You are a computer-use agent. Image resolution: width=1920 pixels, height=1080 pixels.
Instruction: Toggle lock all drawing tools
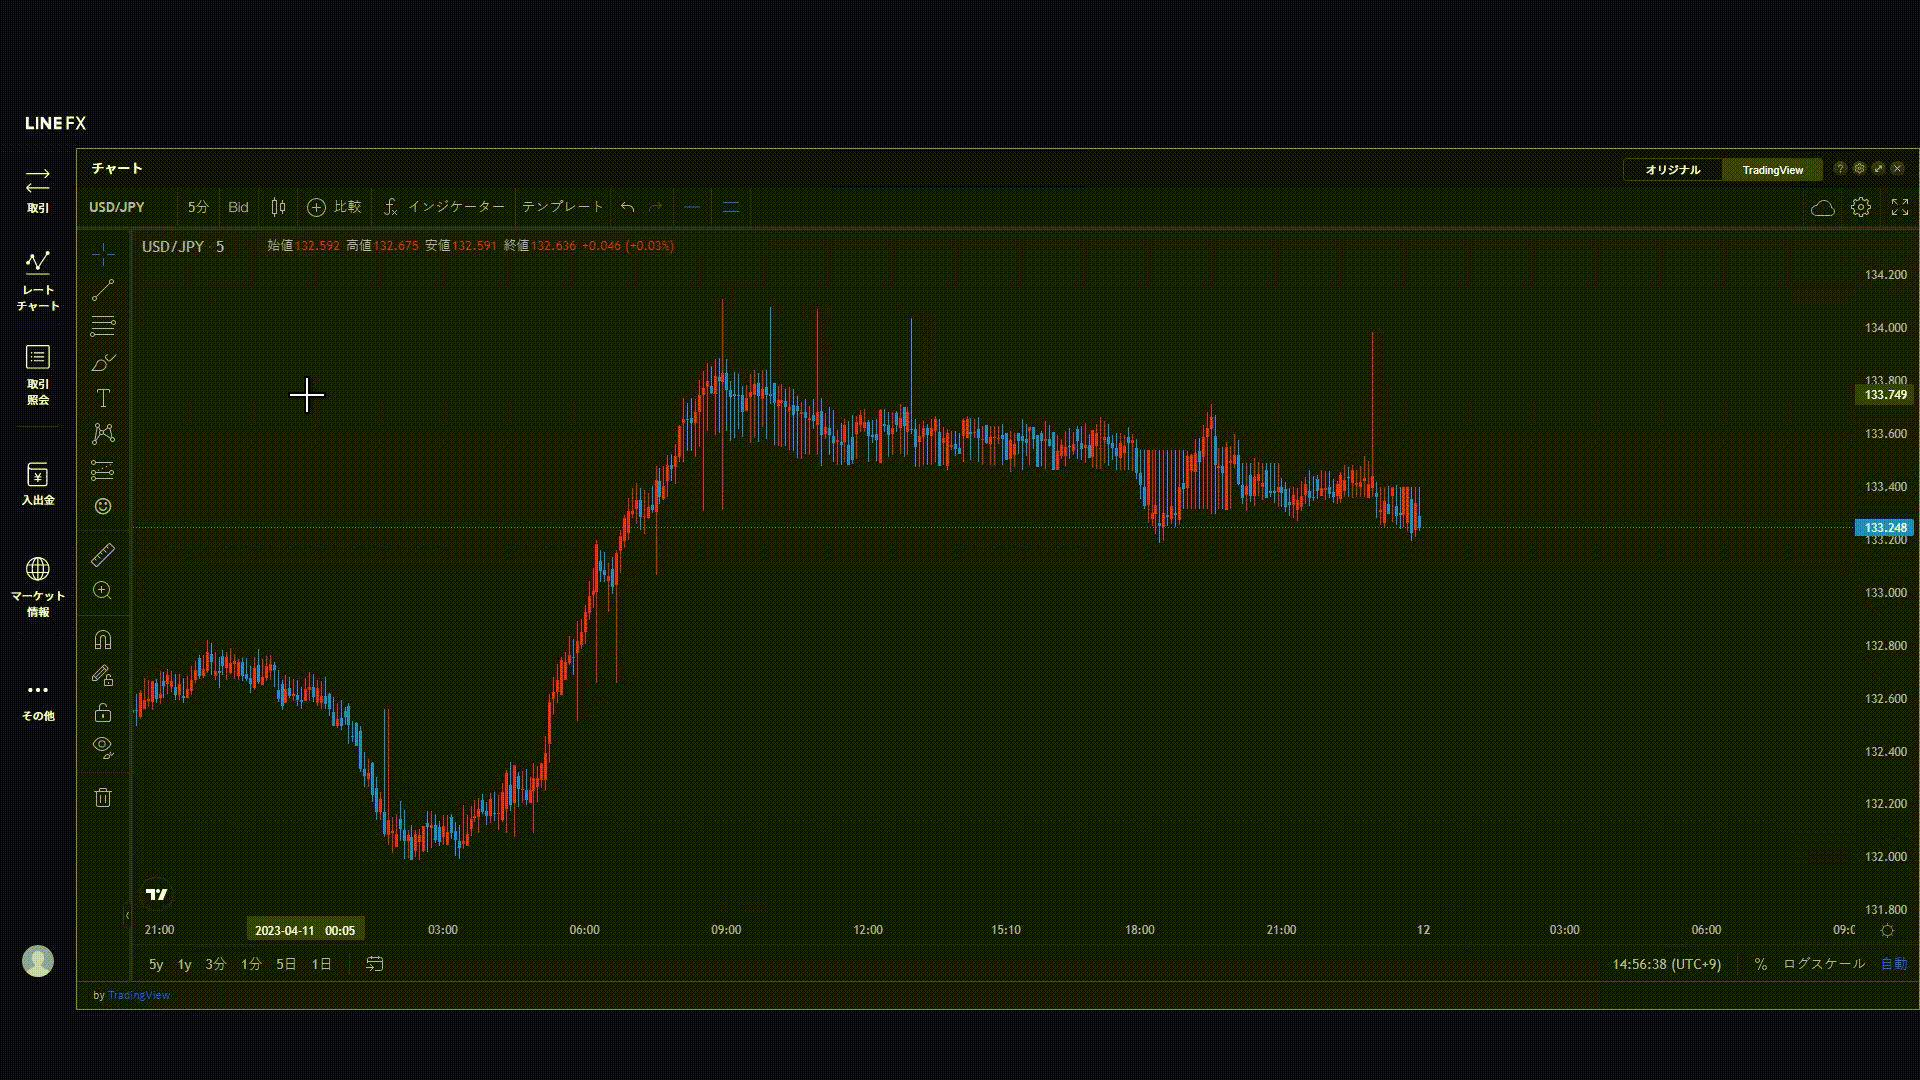103,712
